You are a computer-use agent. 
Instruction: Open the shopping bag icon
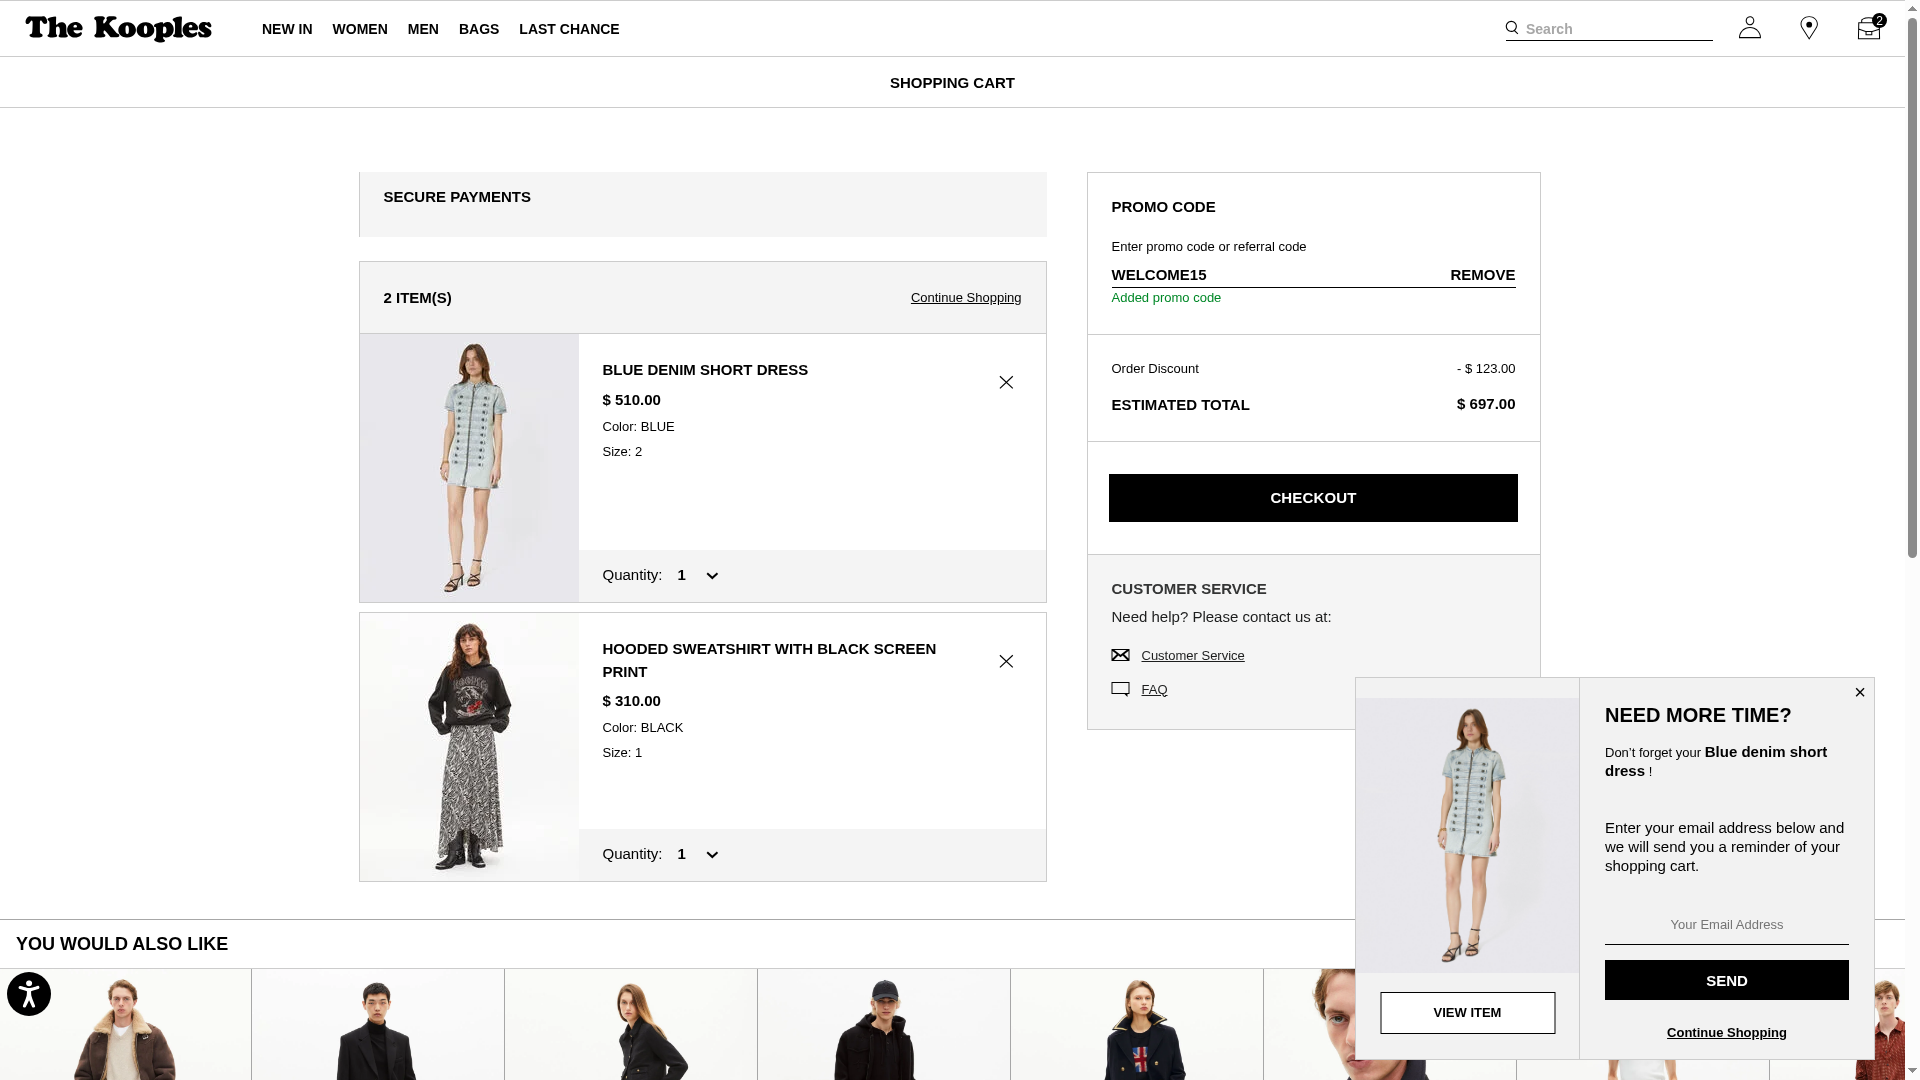click(1868, 28)
